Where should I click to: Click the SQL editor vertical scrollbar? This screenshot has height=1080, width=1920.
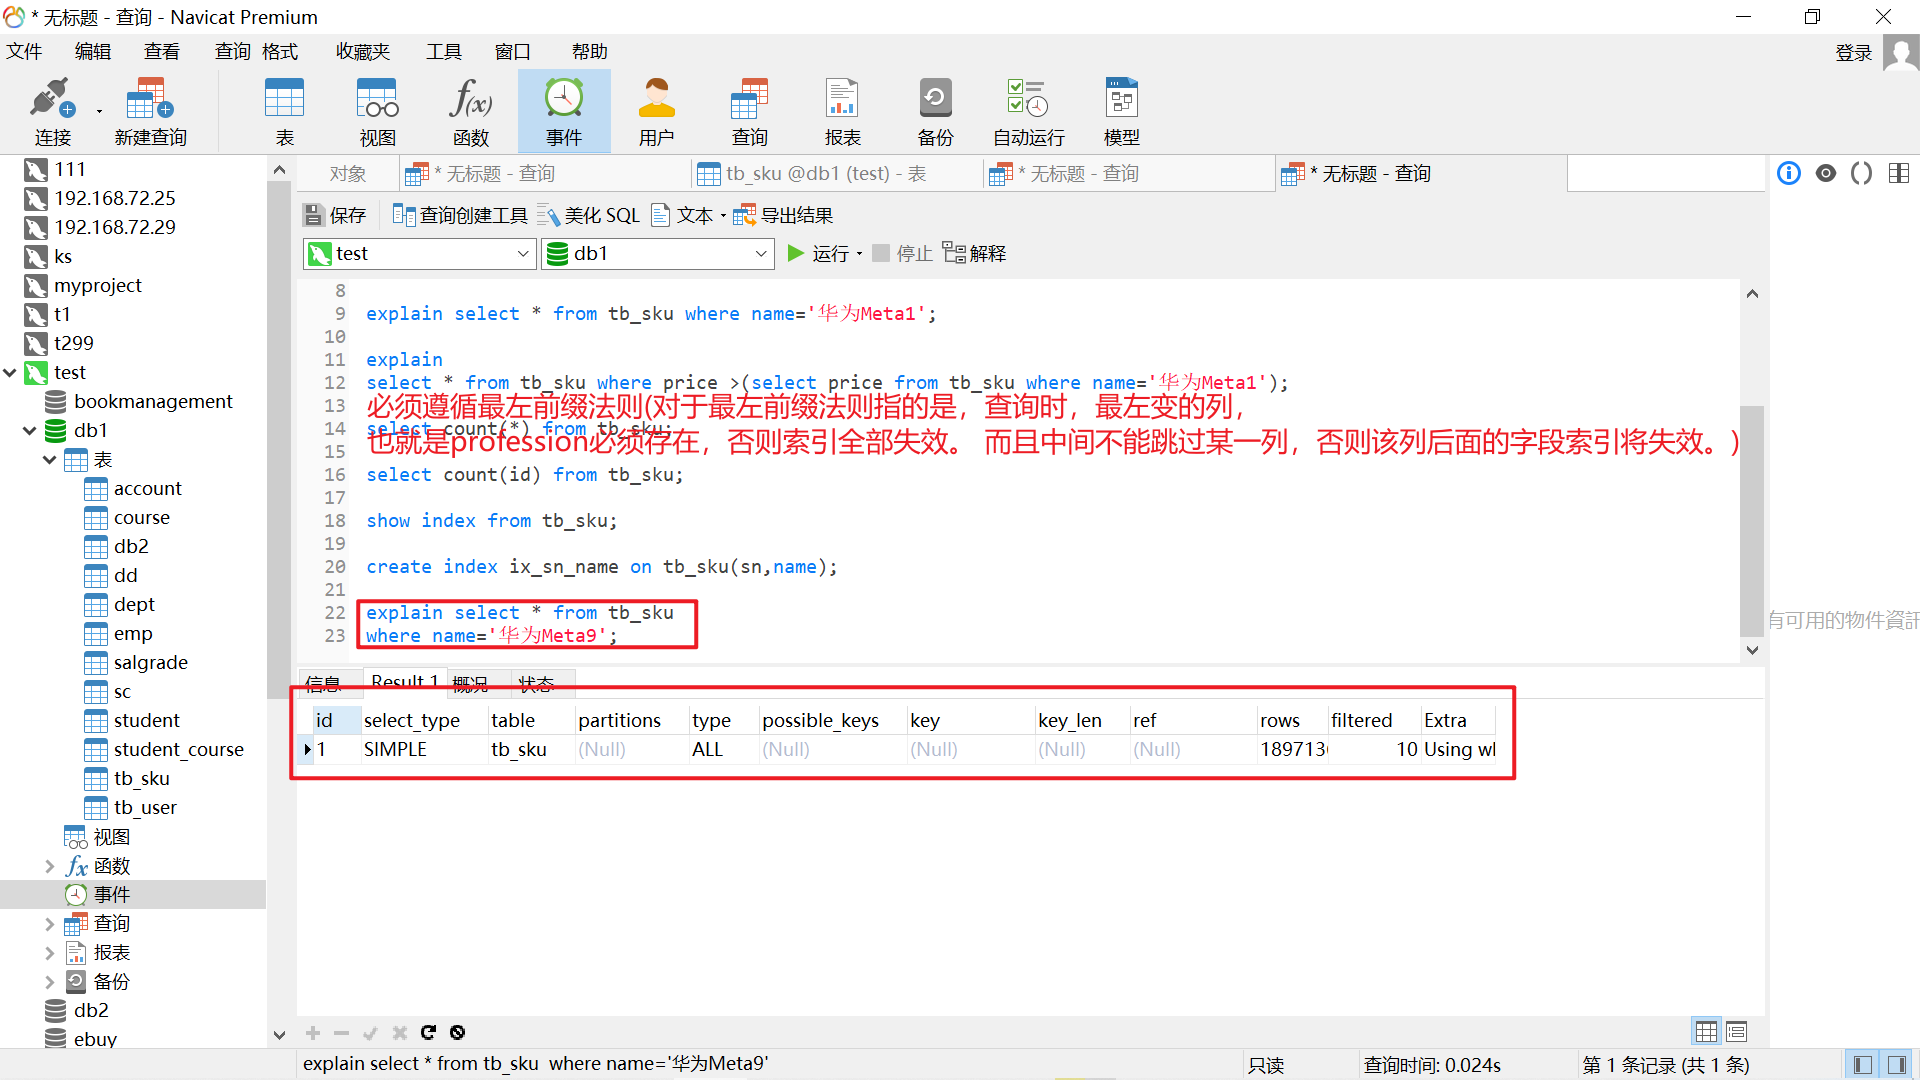tap(1751, 520)
